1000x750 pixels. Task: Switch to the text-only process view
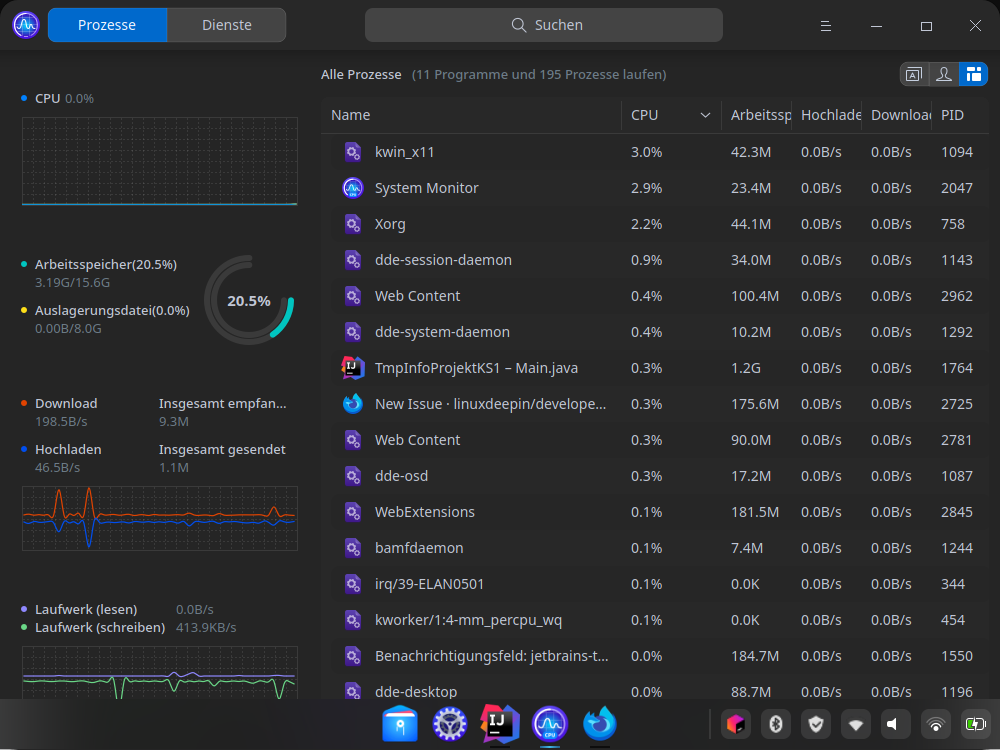click(x=913, y=74)
